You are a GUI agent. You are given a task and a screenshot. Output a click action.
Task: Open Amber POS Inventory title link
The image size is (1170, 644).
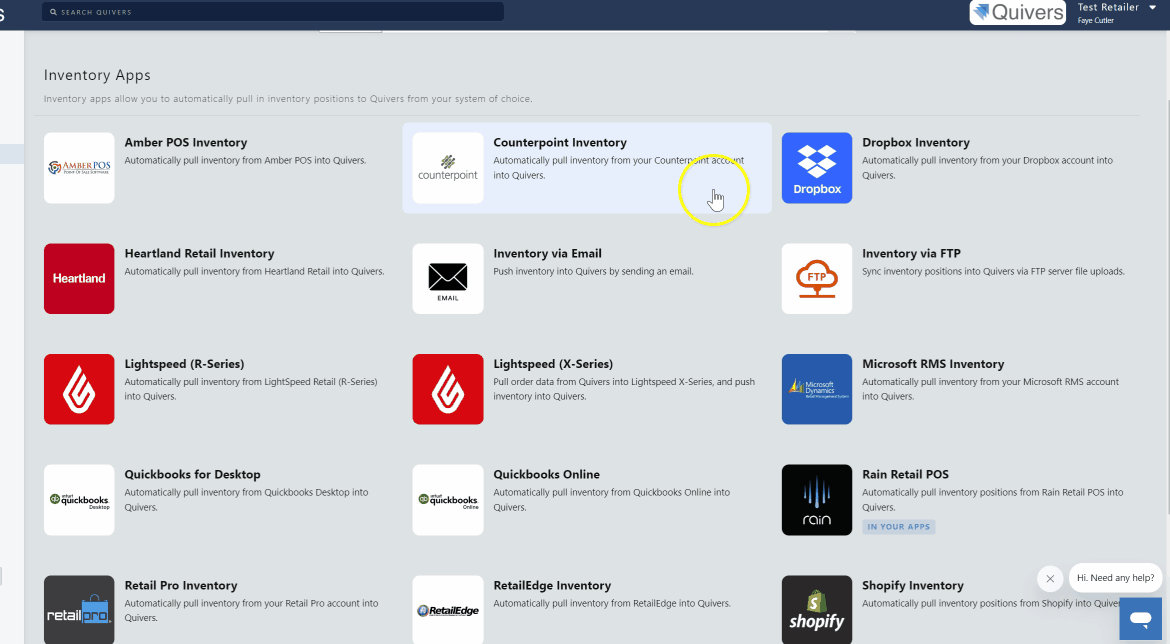click(186, 143)
